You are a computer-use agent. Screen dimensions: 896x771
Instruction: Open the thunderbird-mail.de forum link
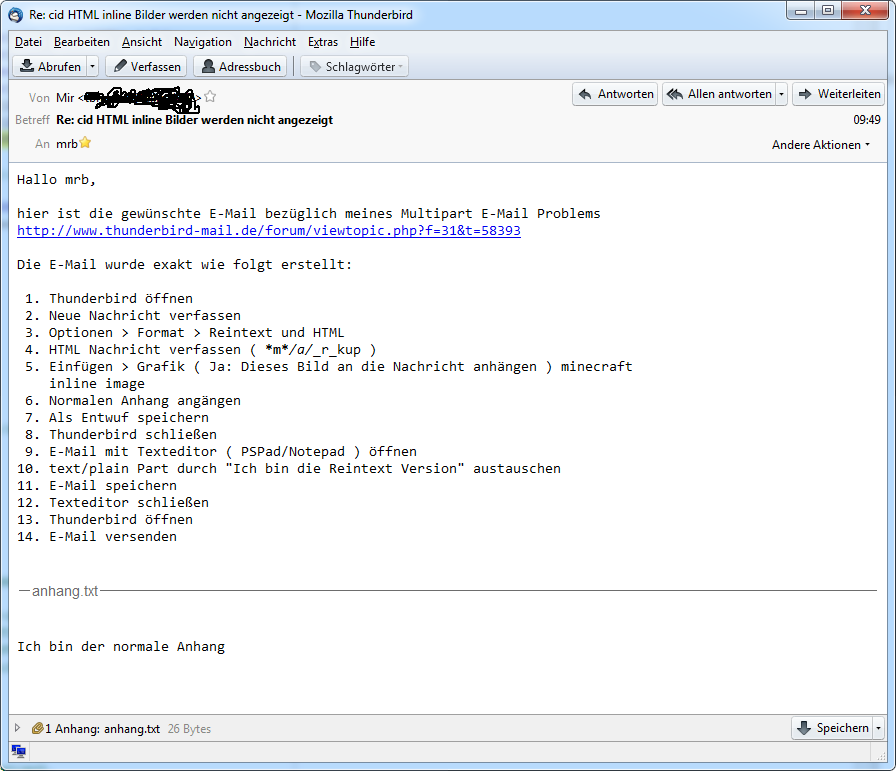269,230
